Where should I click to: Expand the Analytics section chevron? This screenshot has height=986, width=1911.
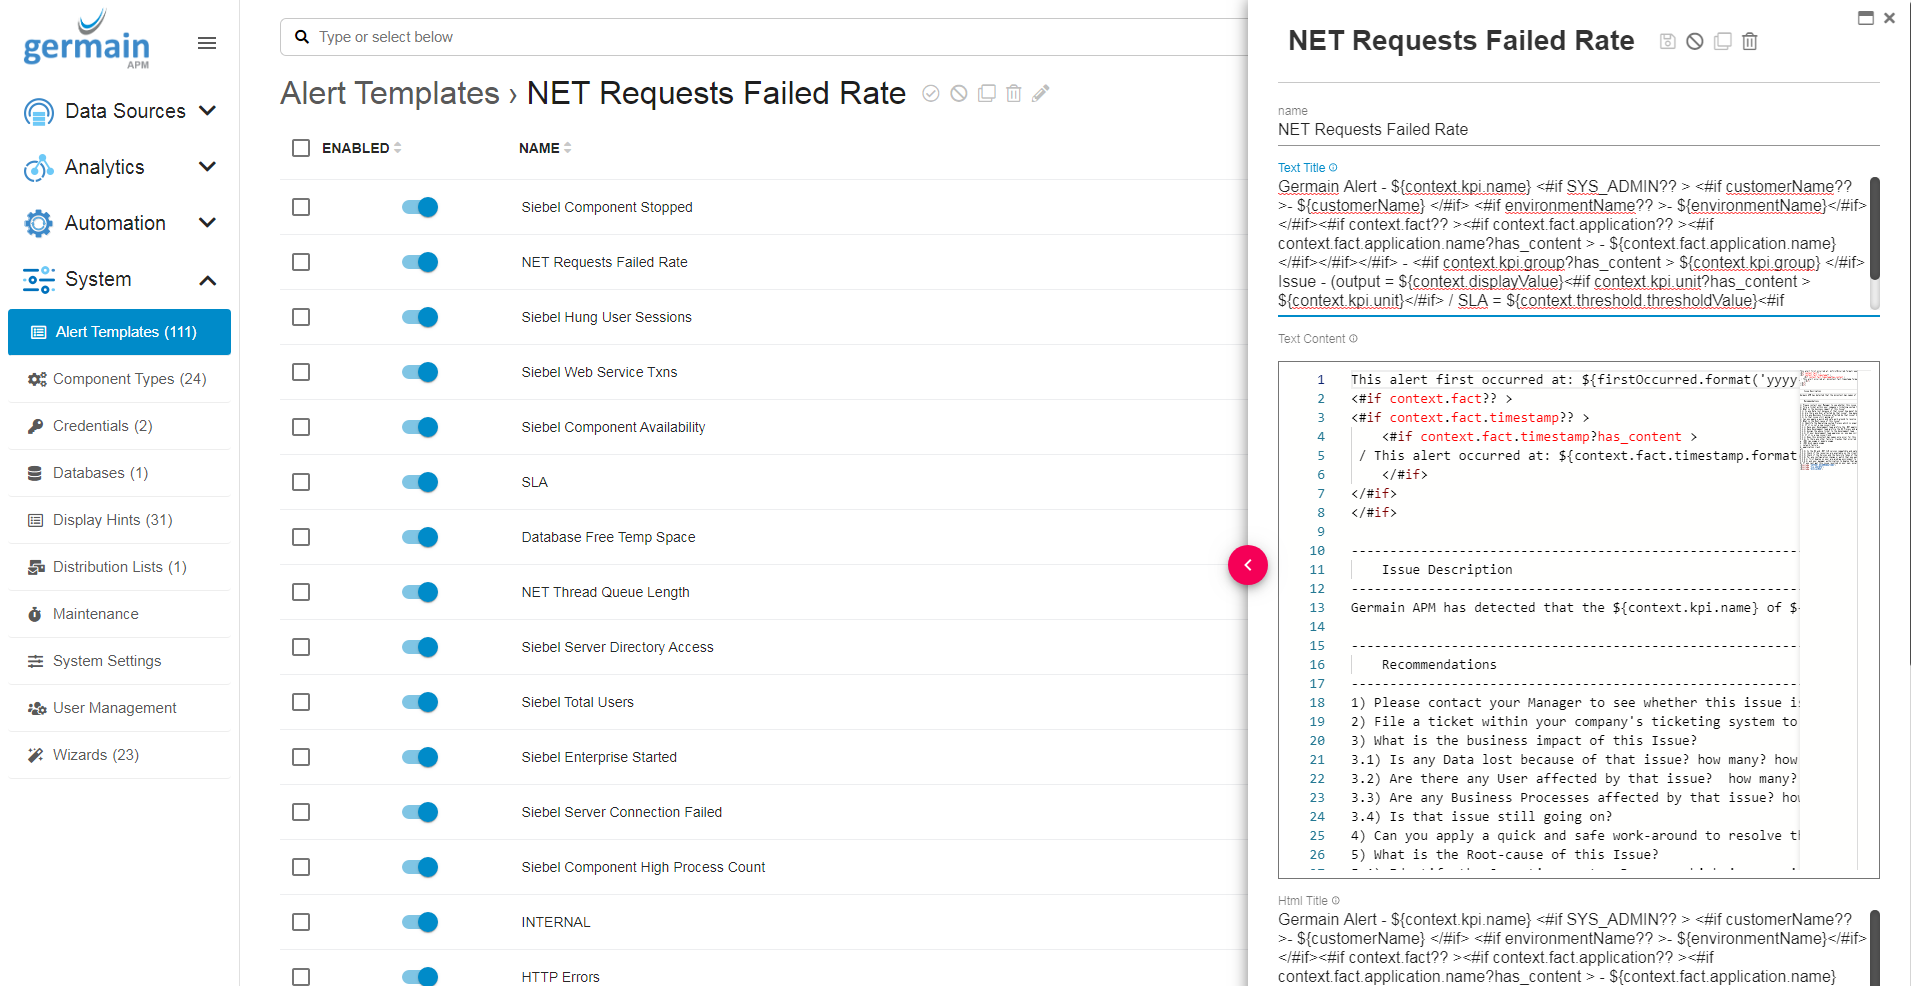point(208,167)
